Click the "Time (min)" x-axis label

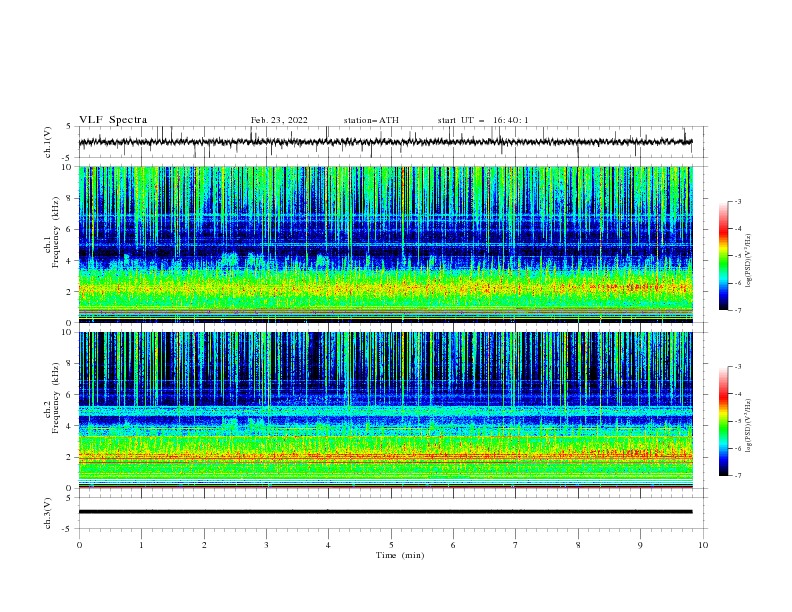[x=400, y=555]
